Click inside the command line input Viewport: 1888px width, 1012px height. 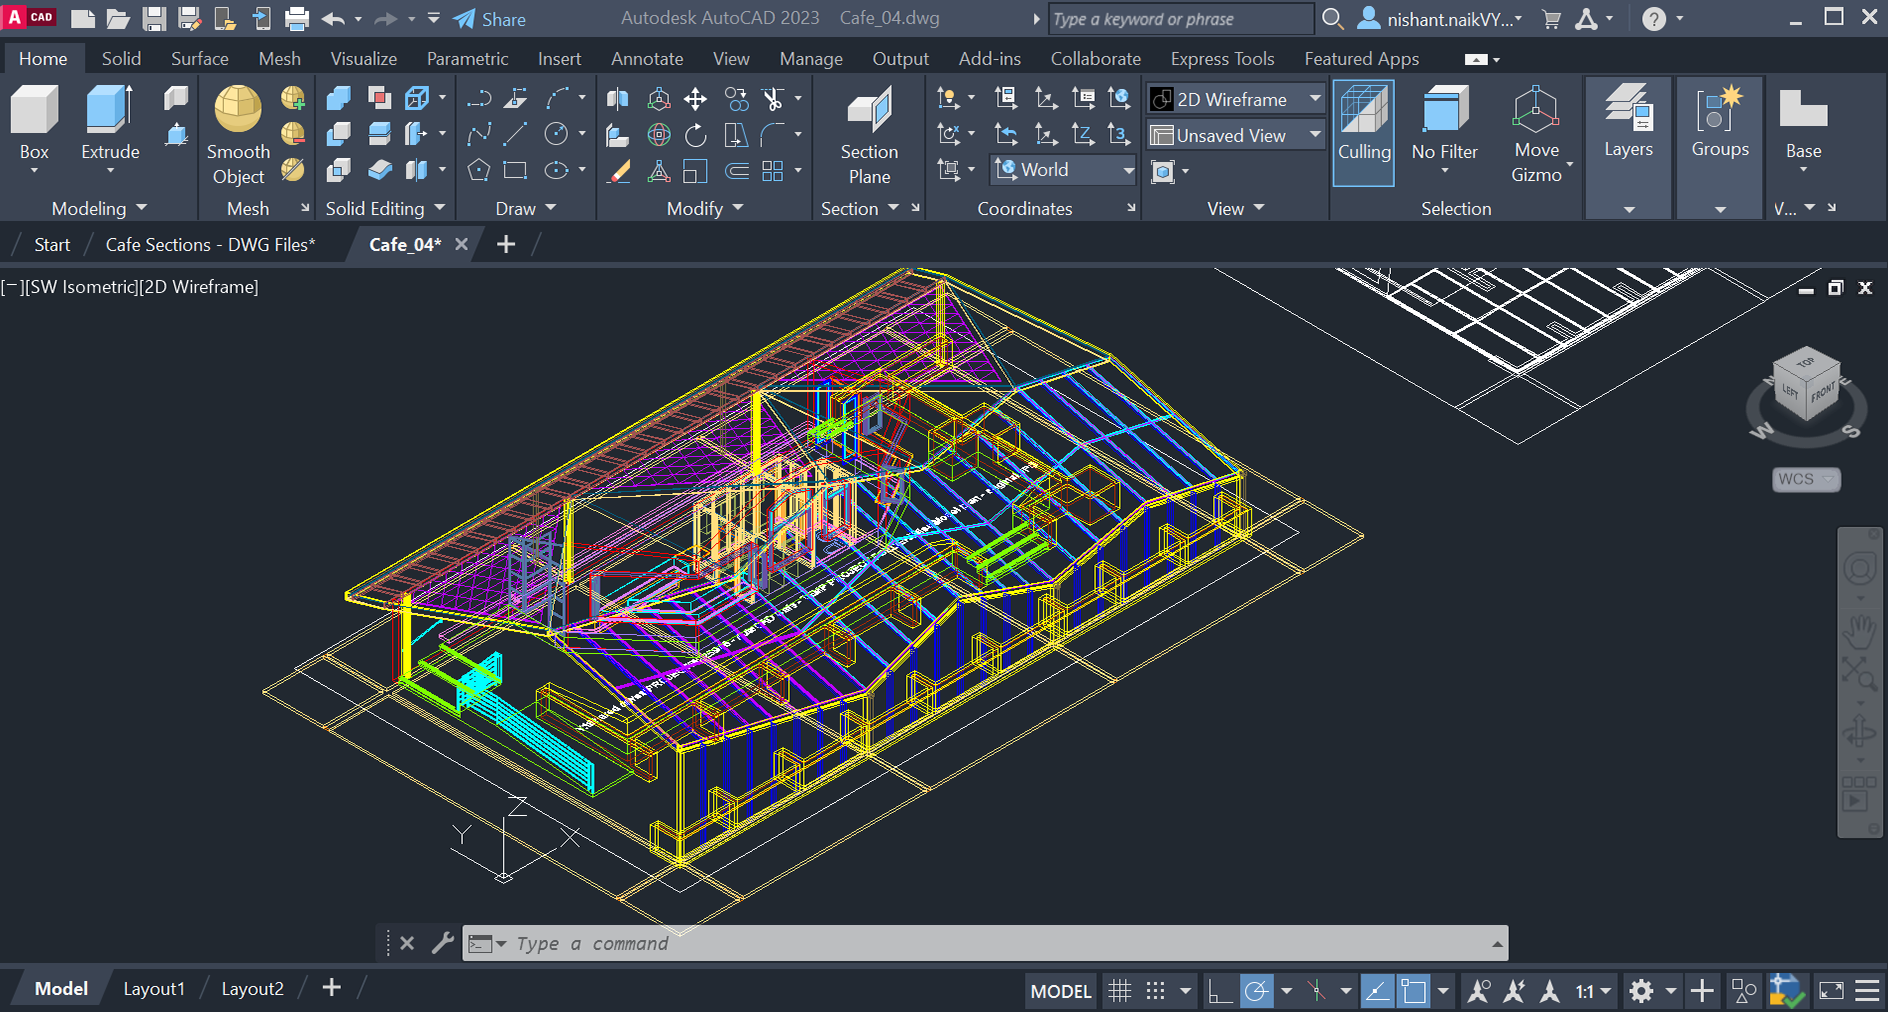click(800, 943)
